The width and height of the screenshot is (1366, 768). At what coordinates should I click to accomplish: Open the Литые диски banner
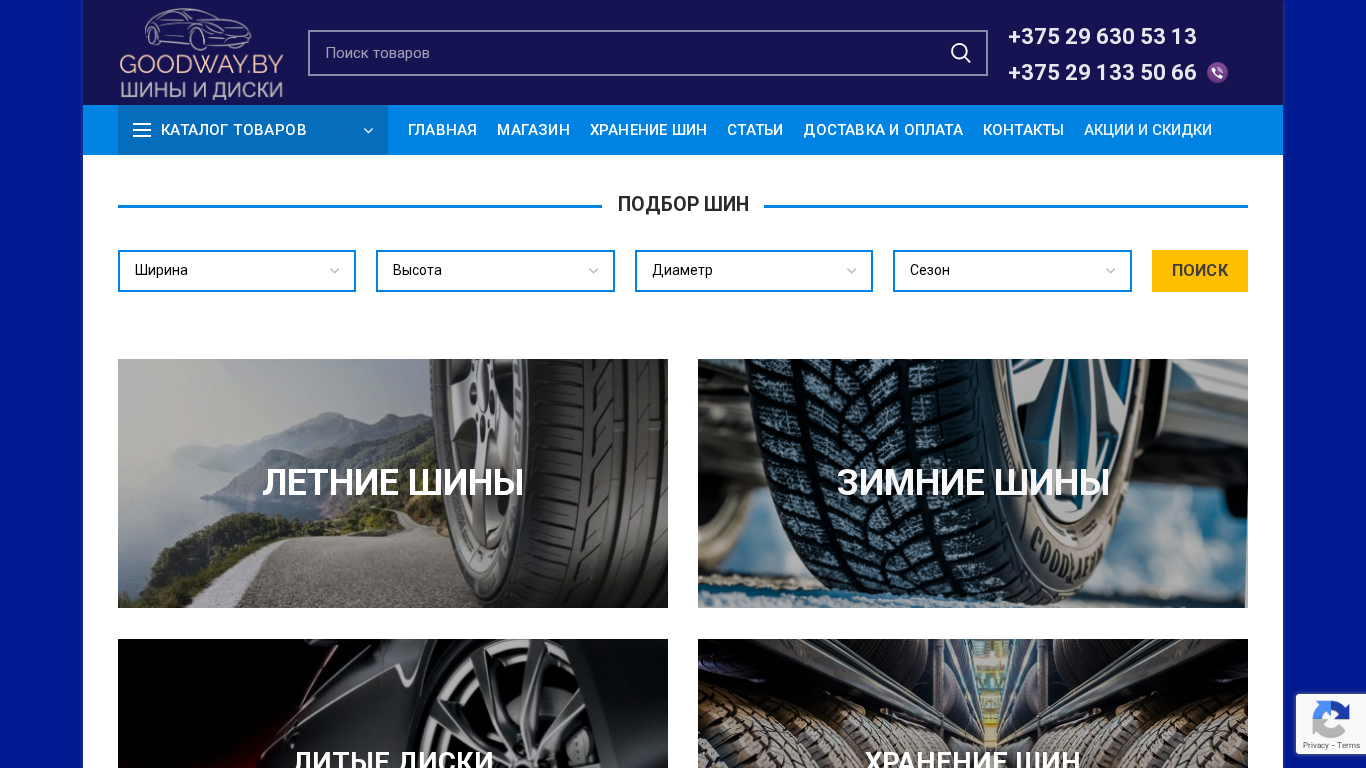coord(393,704)
